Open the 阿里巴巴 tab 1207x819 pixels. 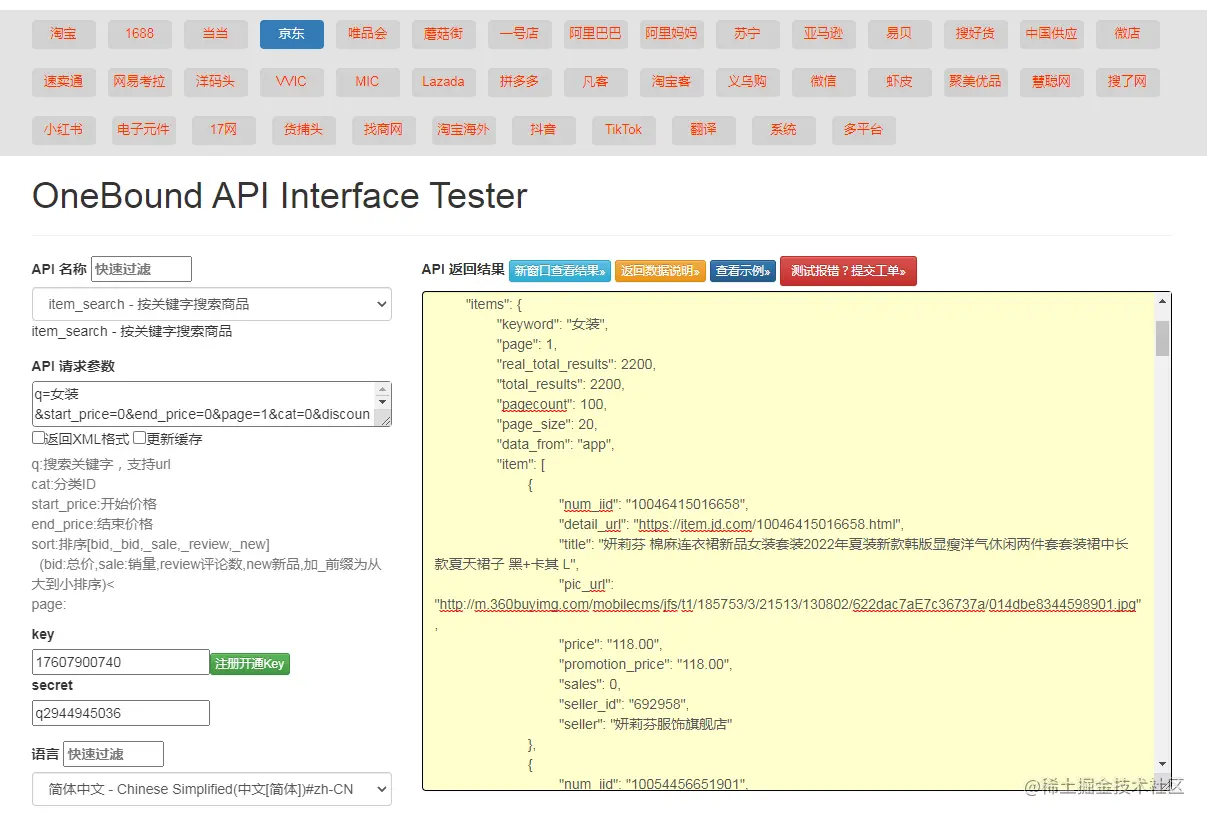point(596,34)
